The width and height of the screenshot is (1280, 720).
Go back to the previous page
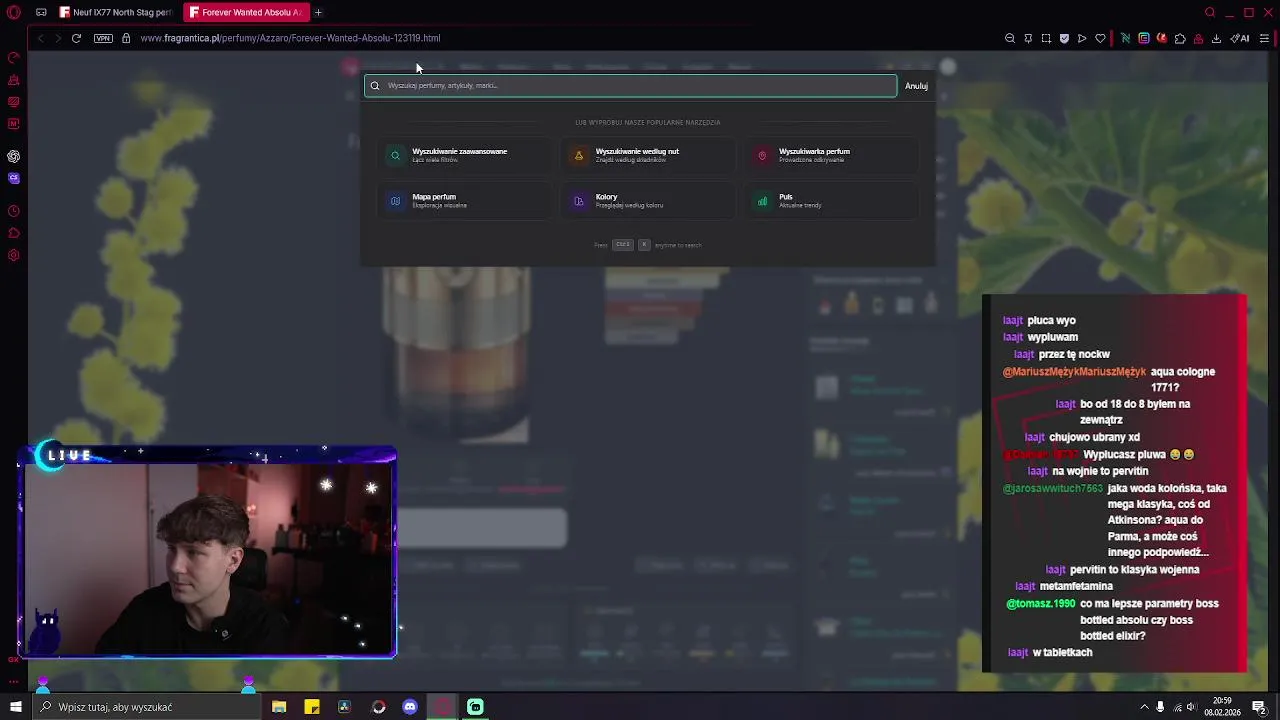pos(40,38)
